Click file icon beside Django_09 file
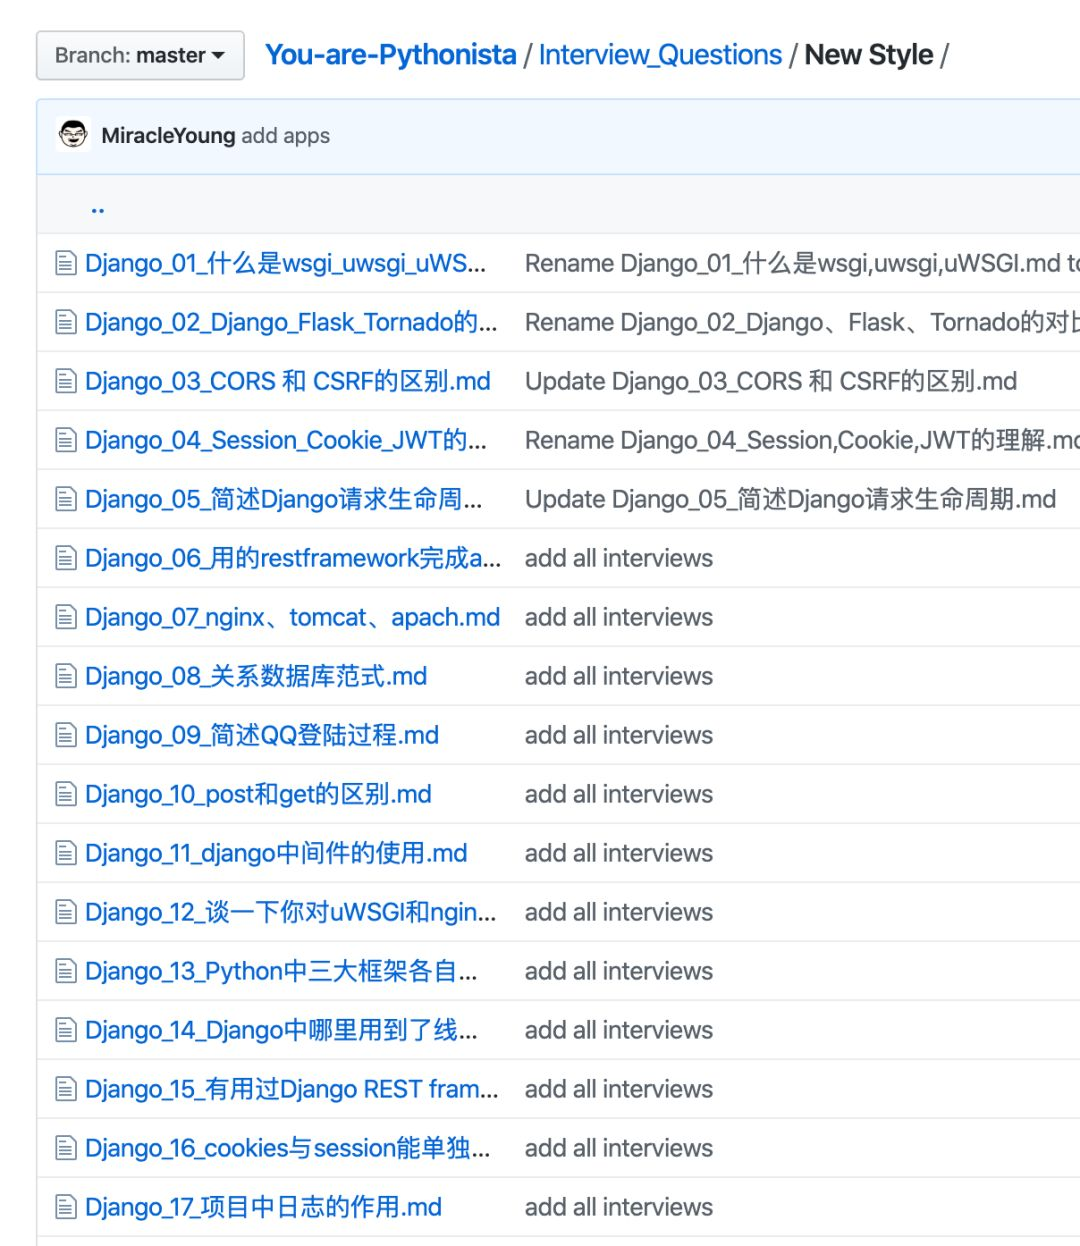Image resolution: width=1080 pixels, height=1246 pixels. [x=66, y=735]
